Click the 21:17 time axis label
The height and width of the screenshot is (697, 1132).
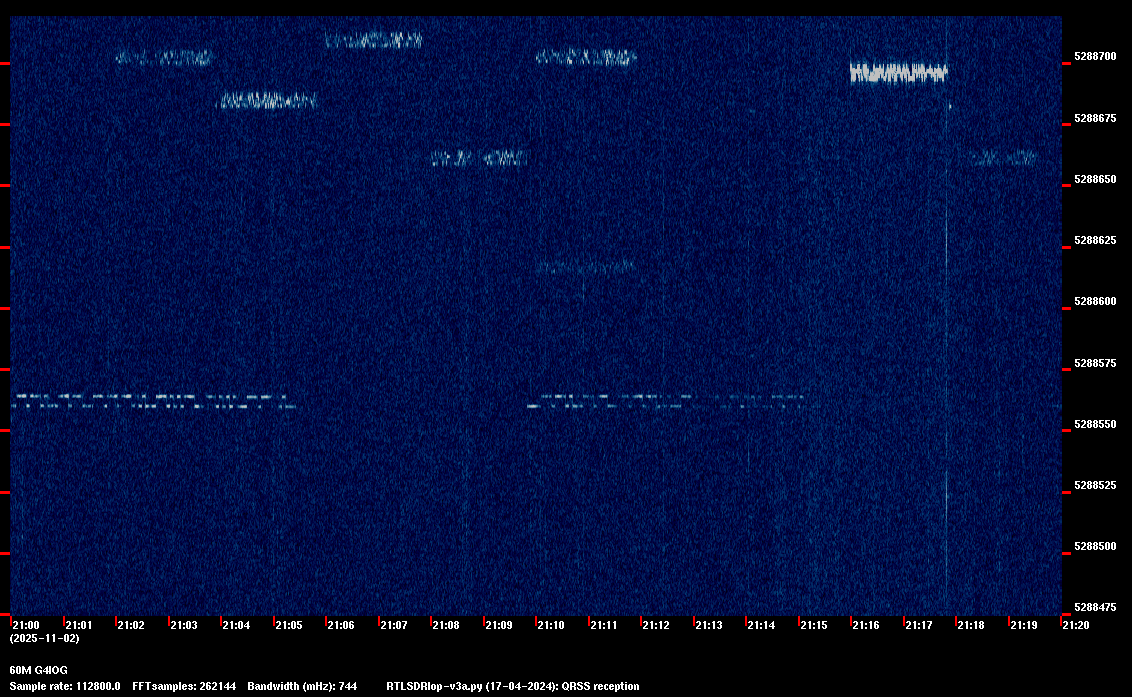[918, 625]
